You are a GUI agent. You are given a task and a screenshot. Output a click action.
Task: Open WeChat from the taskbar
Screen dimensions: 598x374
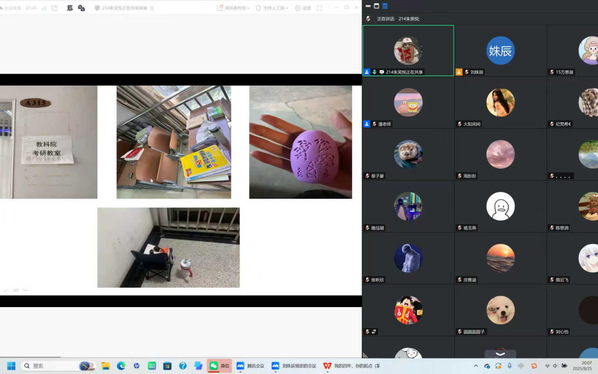click(x=219, y=366)
